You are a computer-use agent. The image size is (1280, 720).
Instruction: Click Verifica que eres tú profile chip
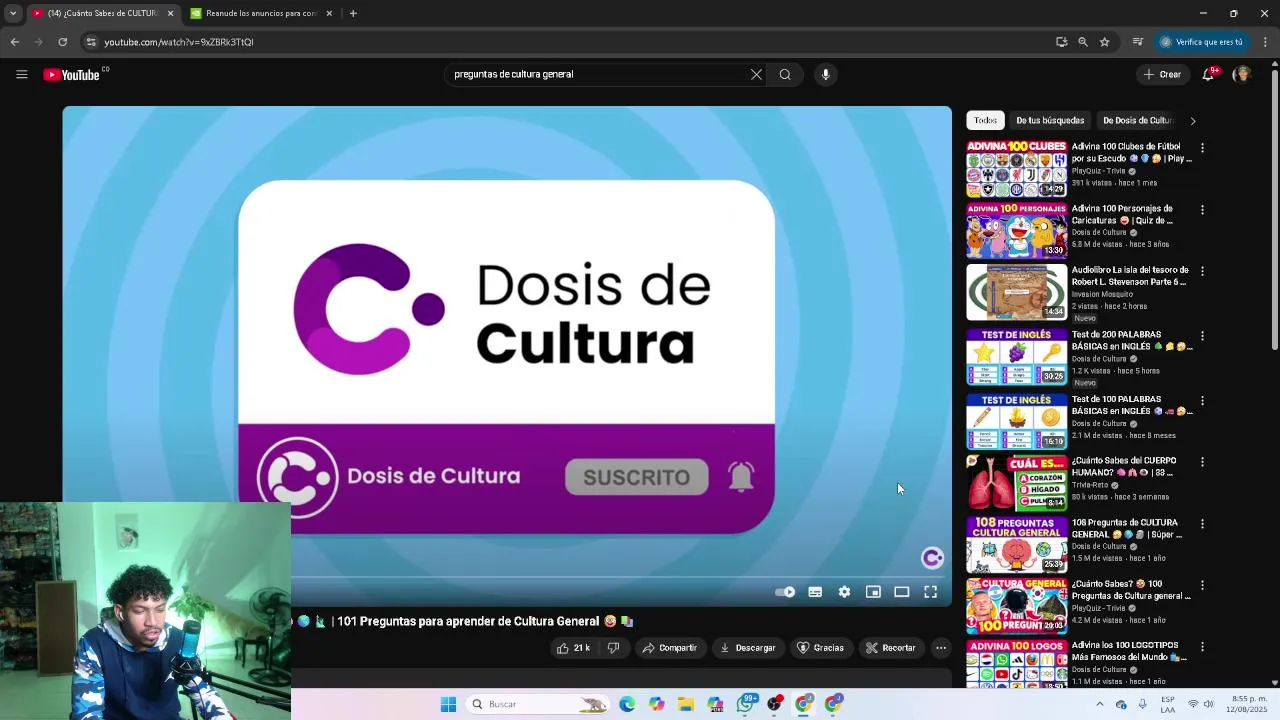pyautogui.click(x=1201, y=42)
